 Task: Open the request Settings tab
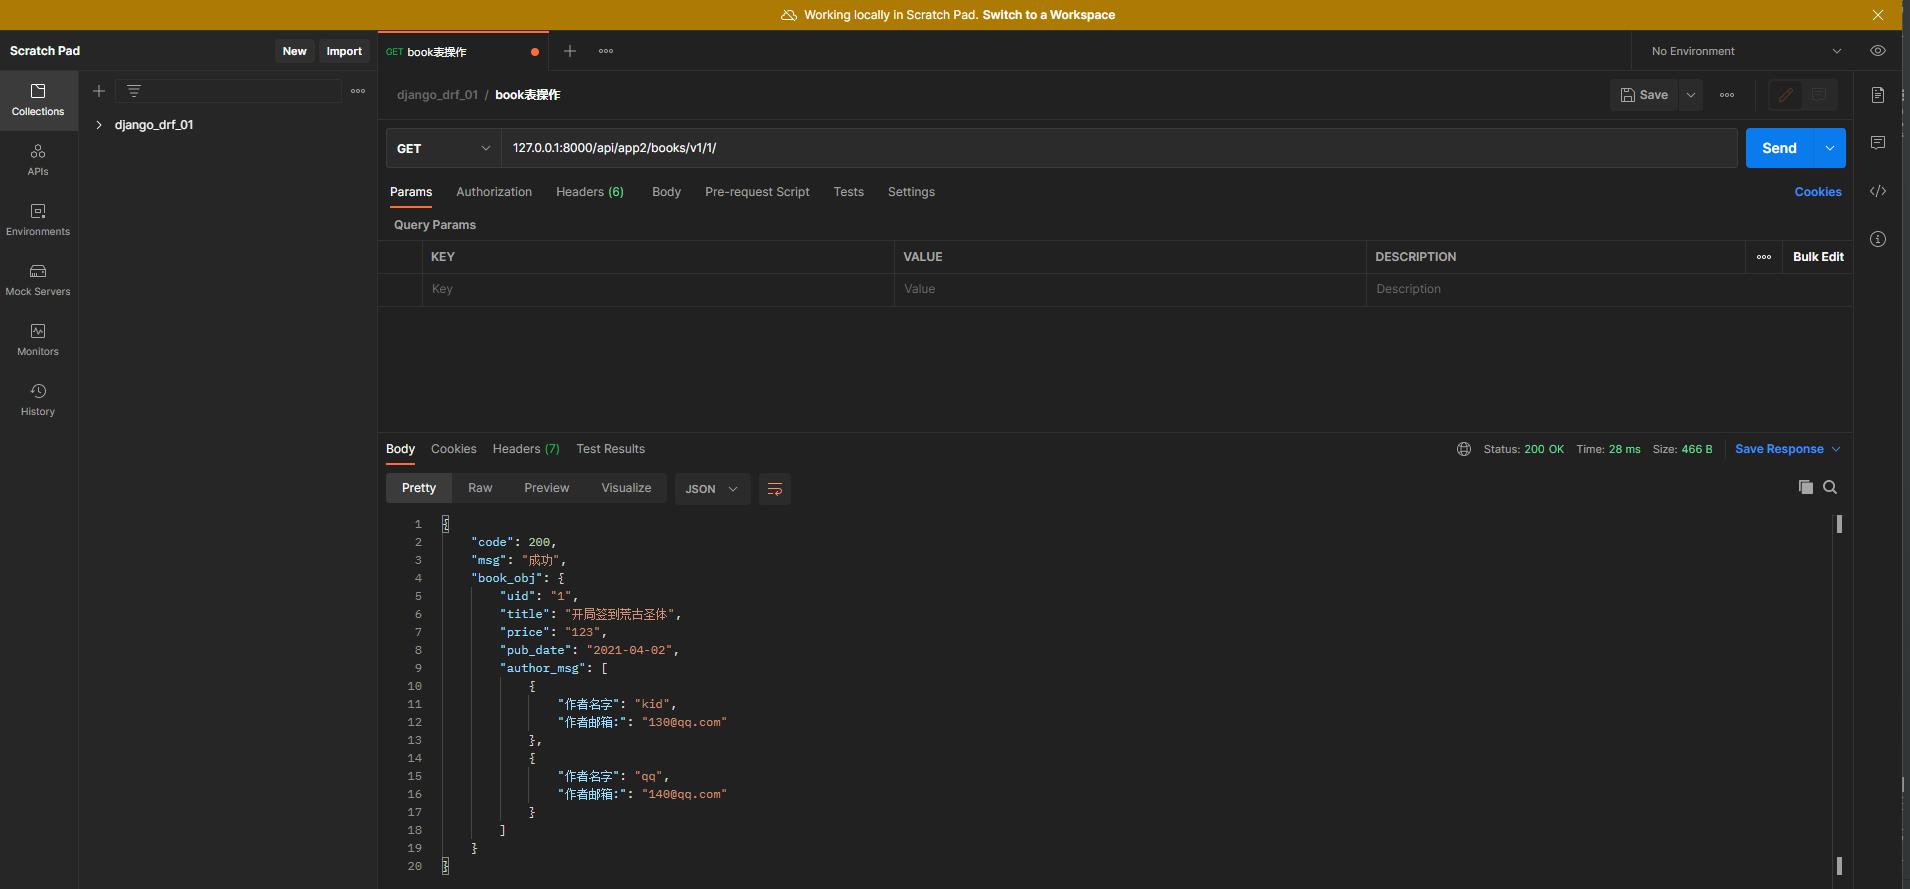(911, 192)
